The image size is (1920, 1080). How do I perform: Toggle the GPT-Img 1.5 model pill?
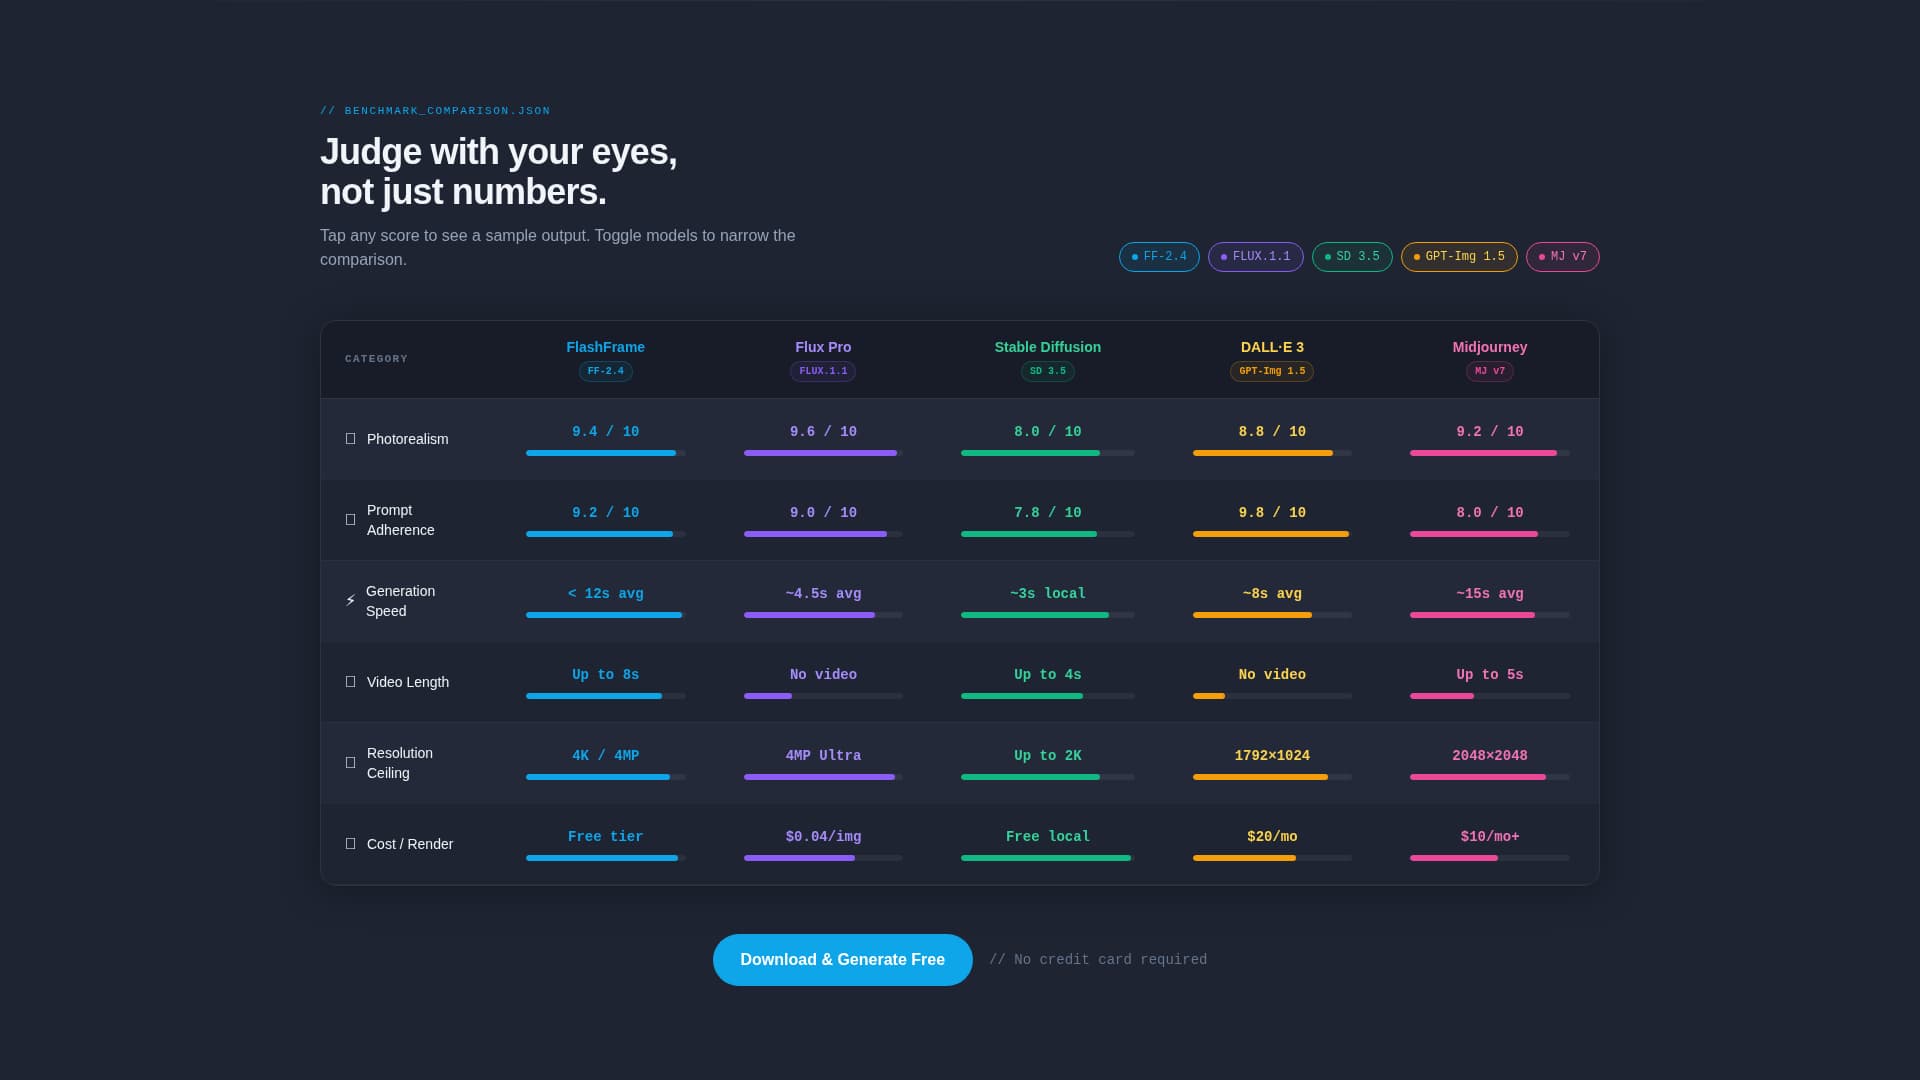(1458, 256)
